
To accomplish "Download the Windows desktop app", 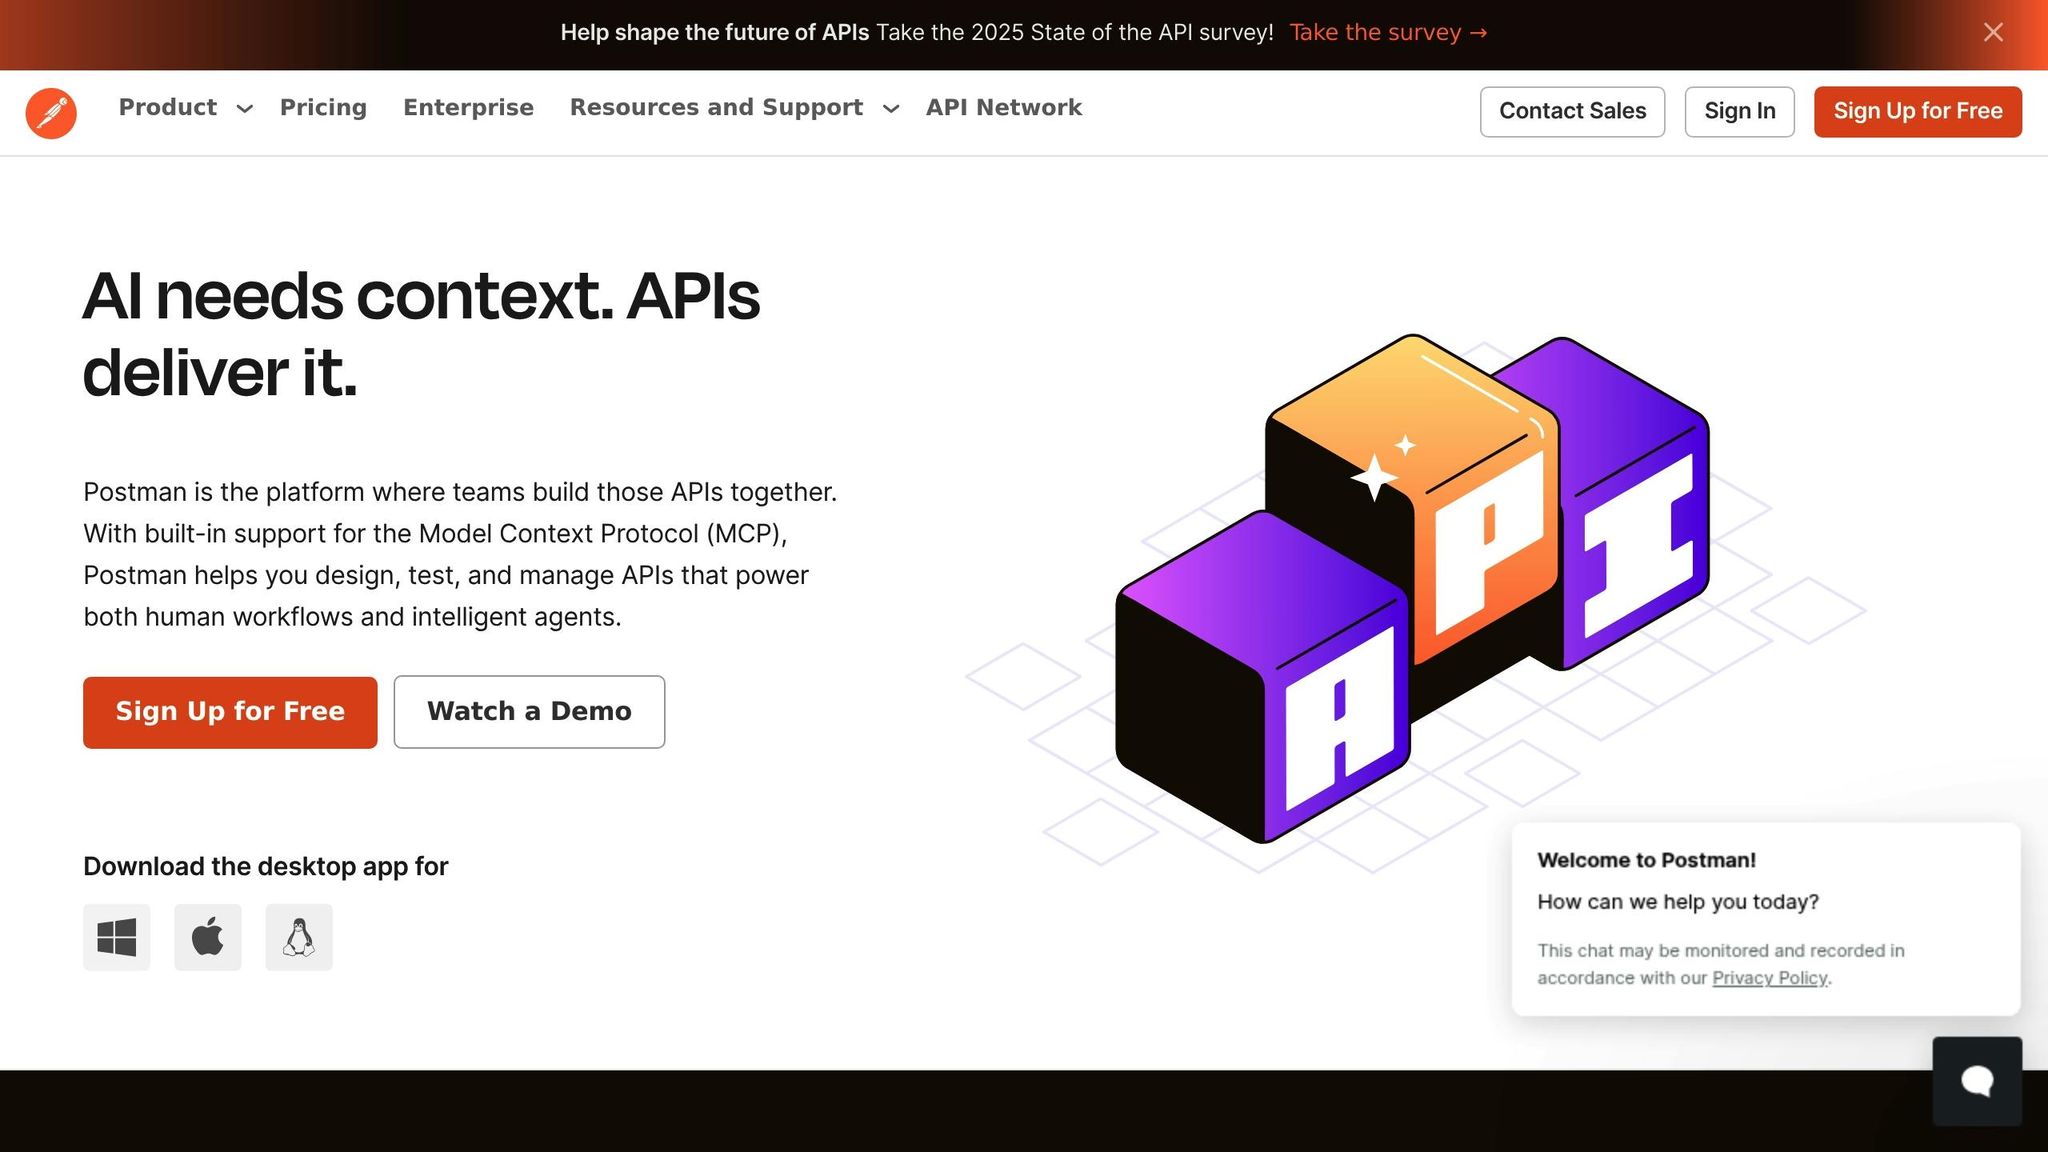I will point(117,937).
